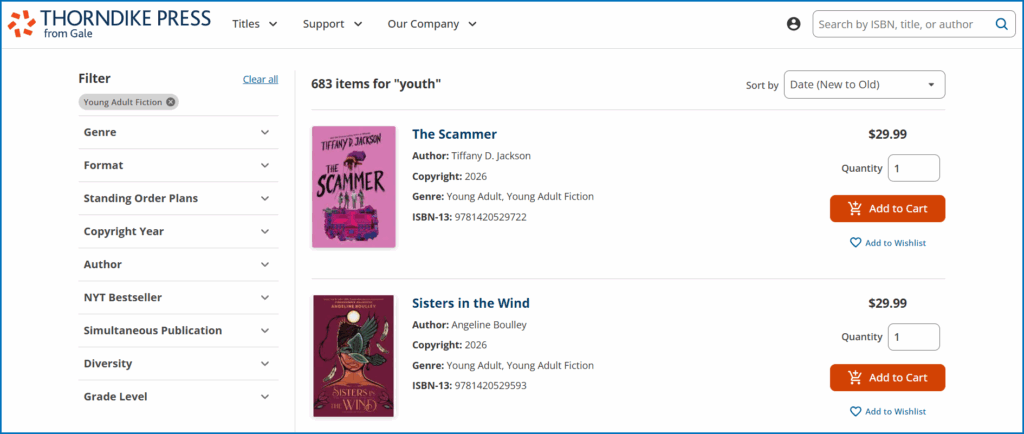
Task: Open the Sort by dropdown
Action: pyautogui.click(x=864, y=85)
